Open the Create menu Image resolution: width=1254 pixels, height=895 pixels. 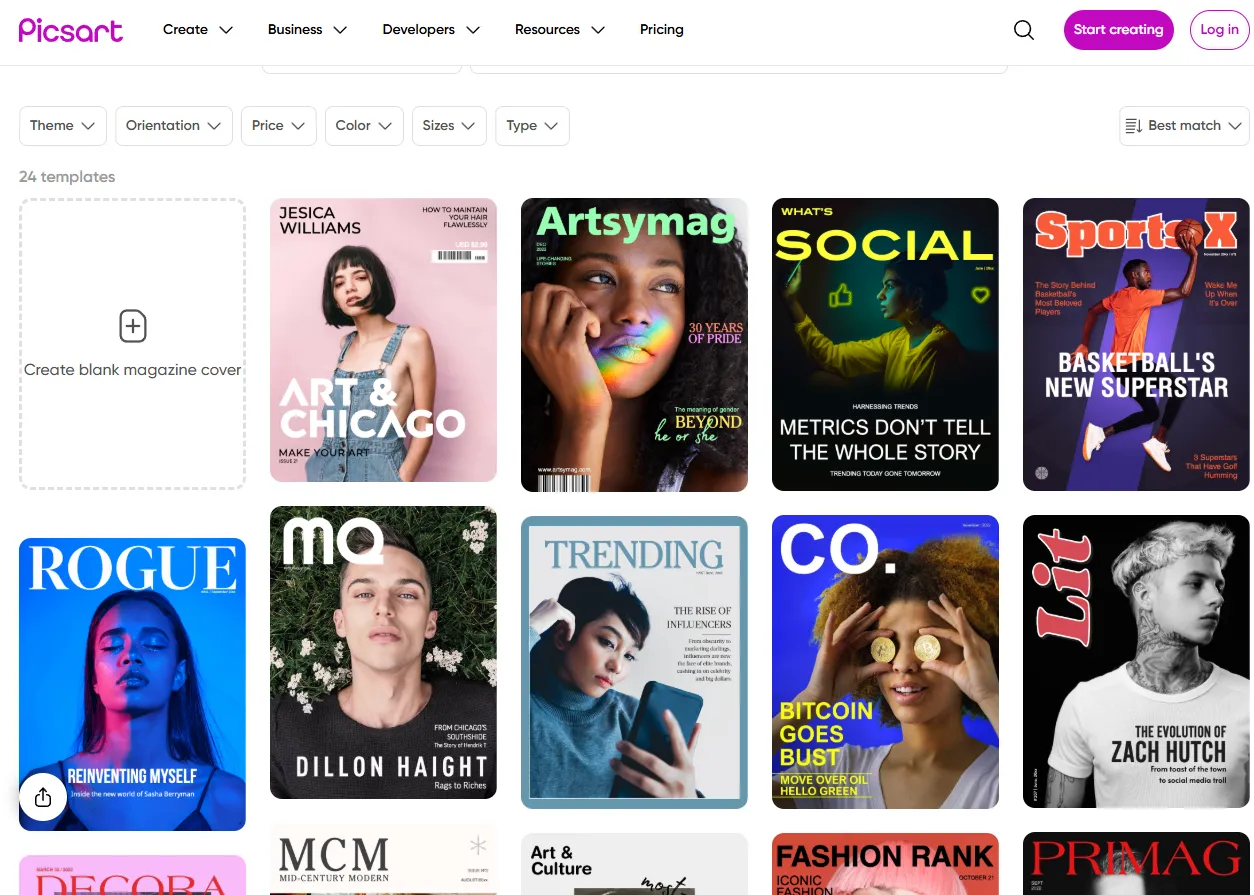pos(197,30)
